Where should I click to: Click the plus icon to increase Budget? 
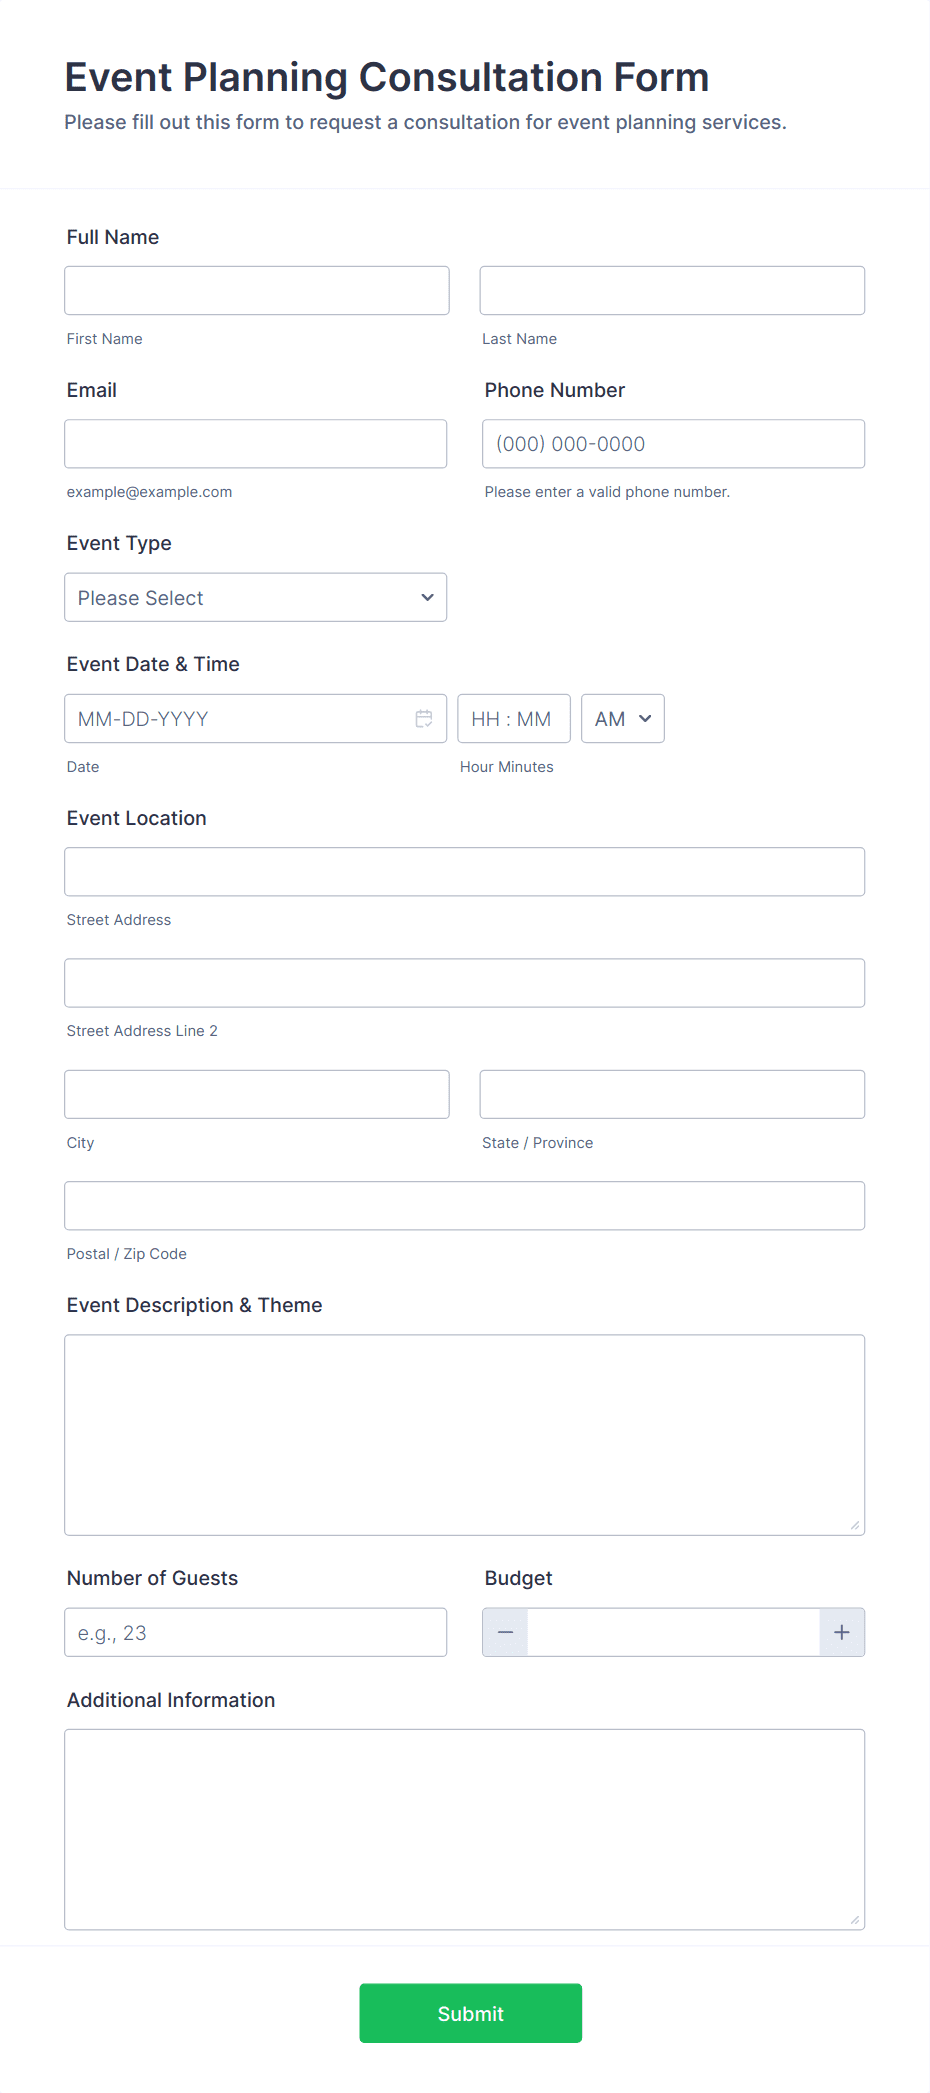[841, 1631]
